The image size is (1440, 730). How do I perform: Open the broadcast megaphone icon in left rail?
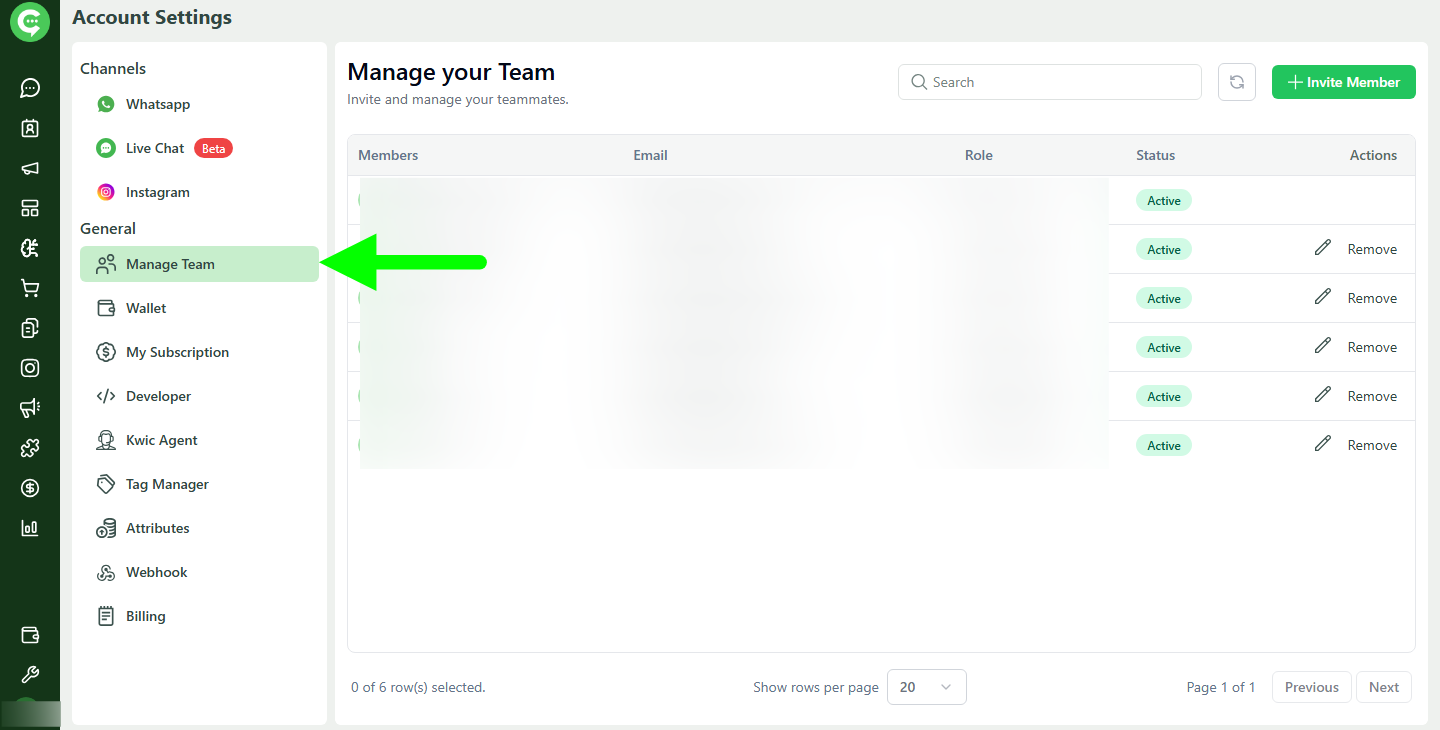(x=30, y=168)
